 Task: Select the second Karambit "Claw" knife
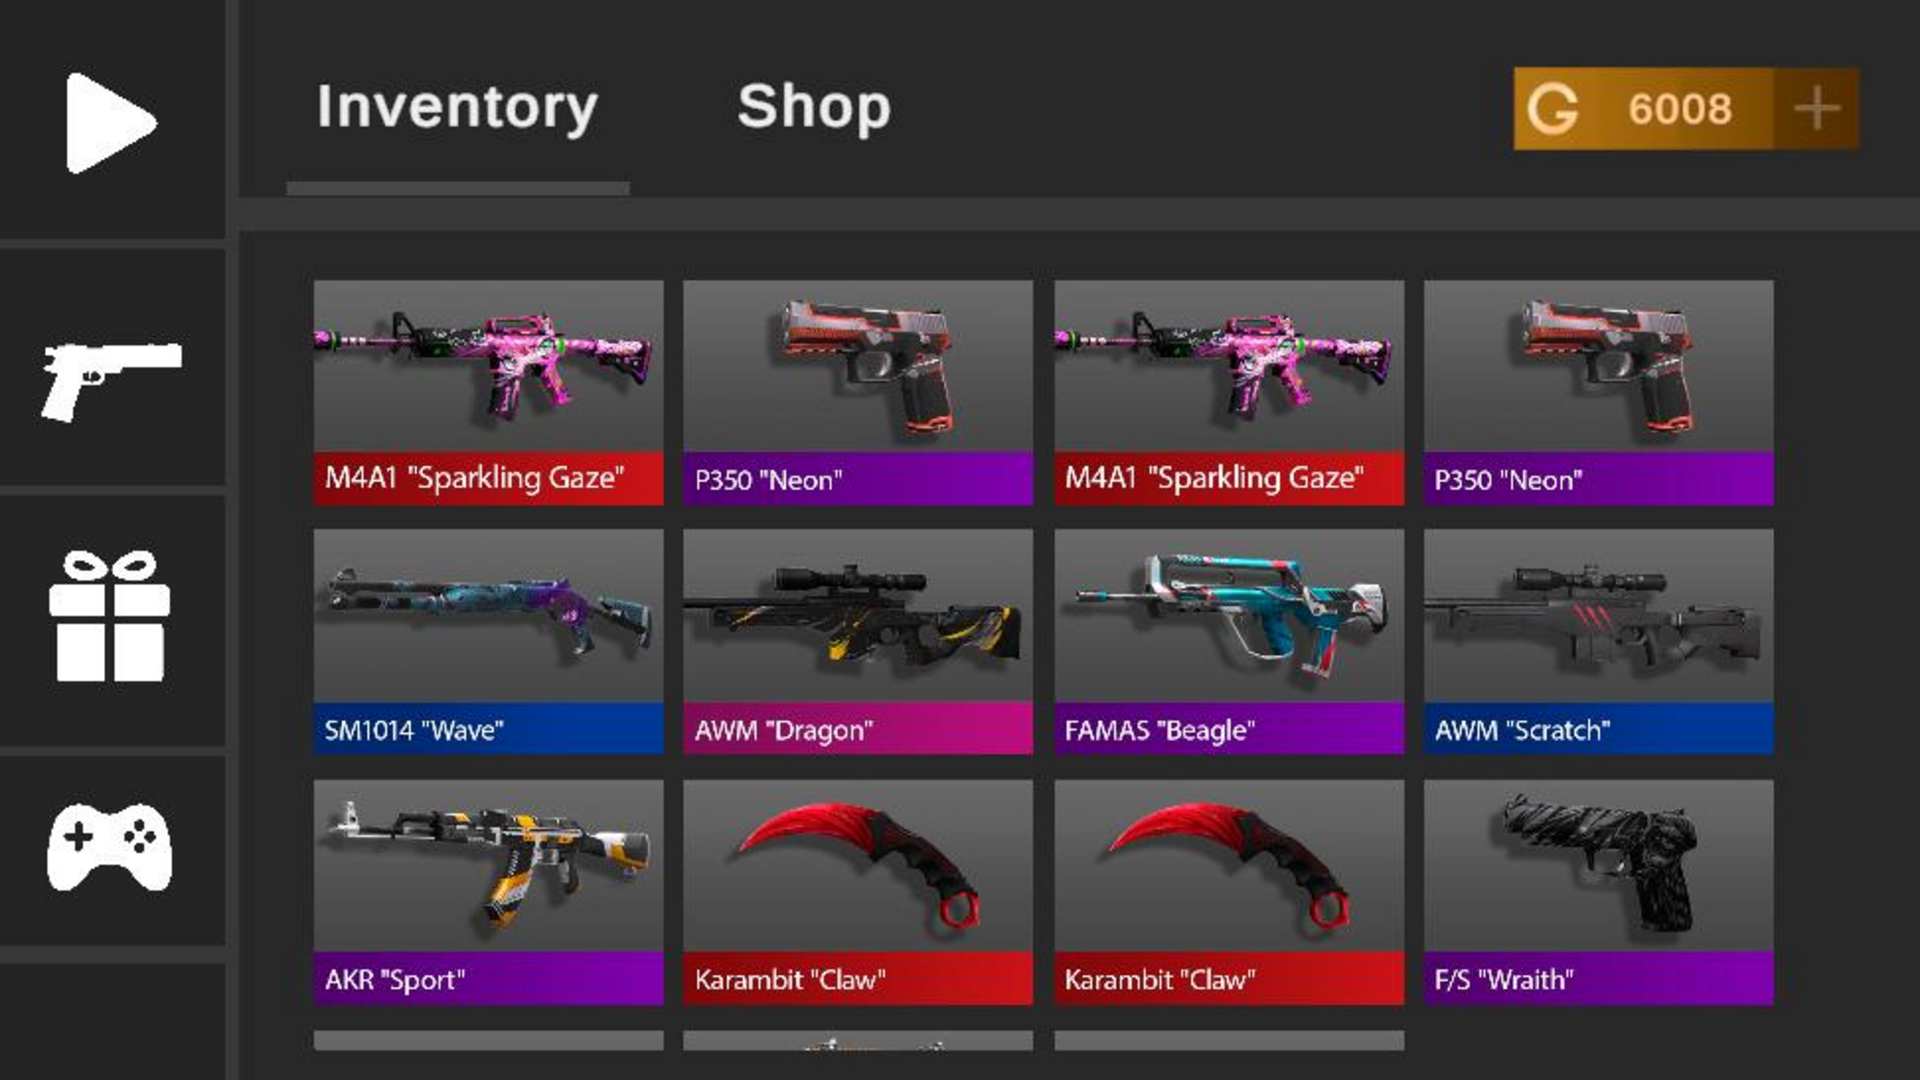pyautogui.click(x=1229, y=892)
